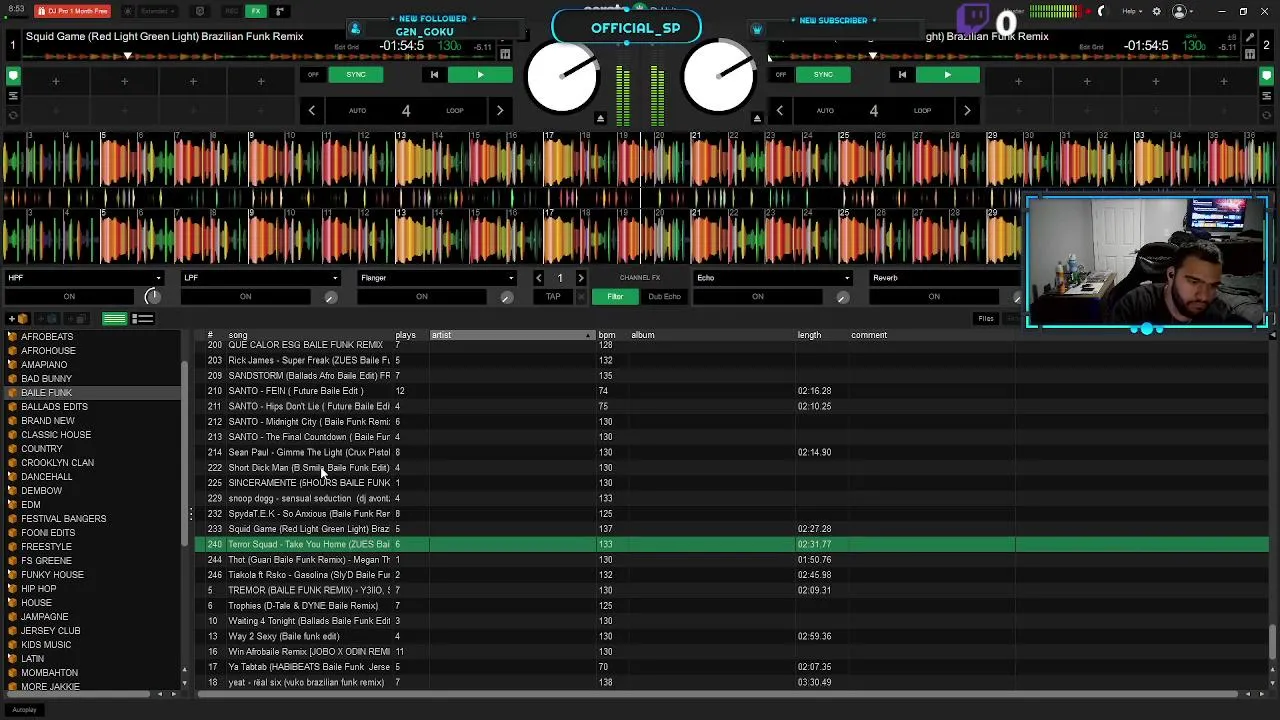Jump to track start on deck 1
The image size is (1280, 720).
click(x=434, y=75)
